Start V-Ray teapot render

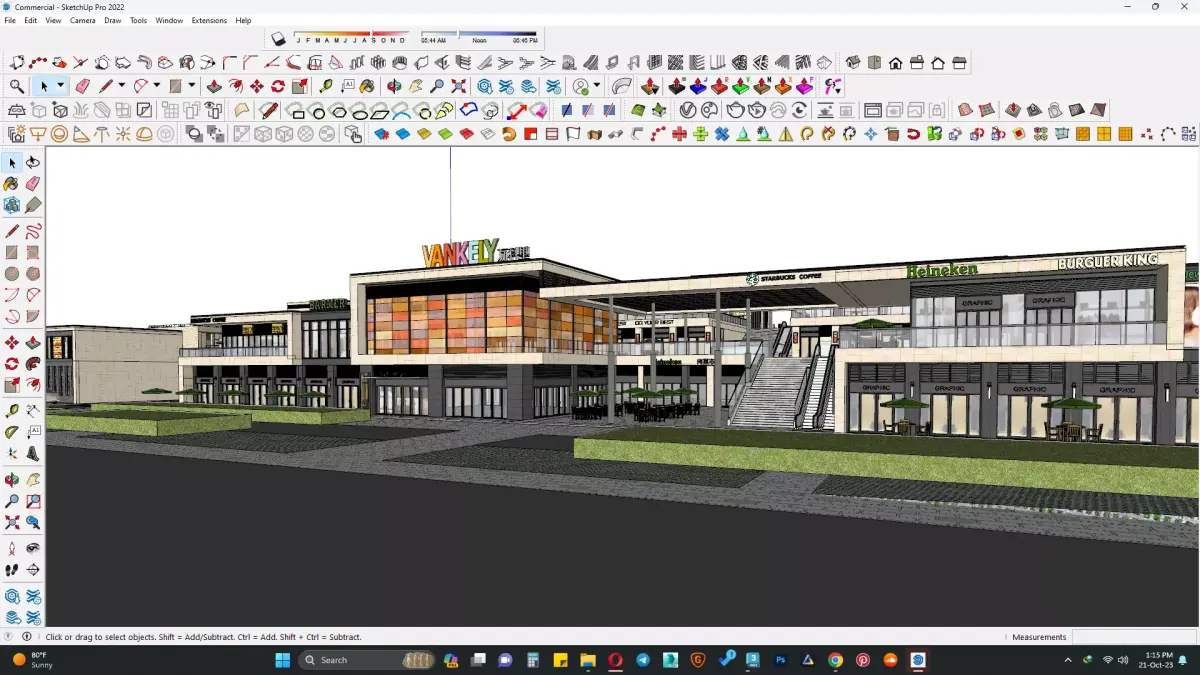click(x=736, y=110)
